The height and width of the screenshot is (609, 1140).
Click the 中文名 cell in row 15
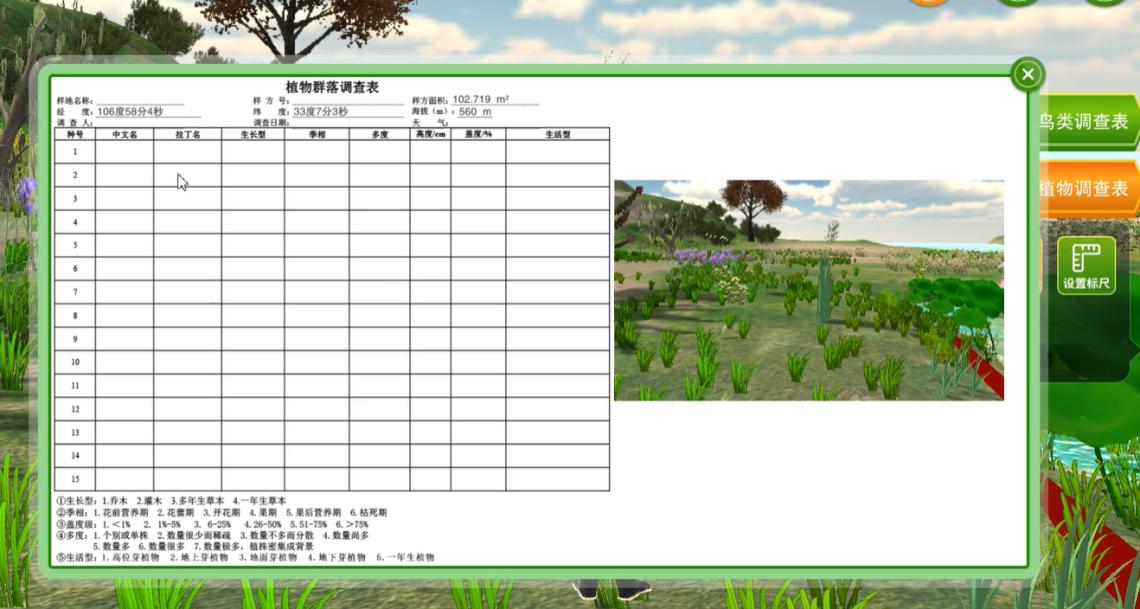tap(124, 479)
